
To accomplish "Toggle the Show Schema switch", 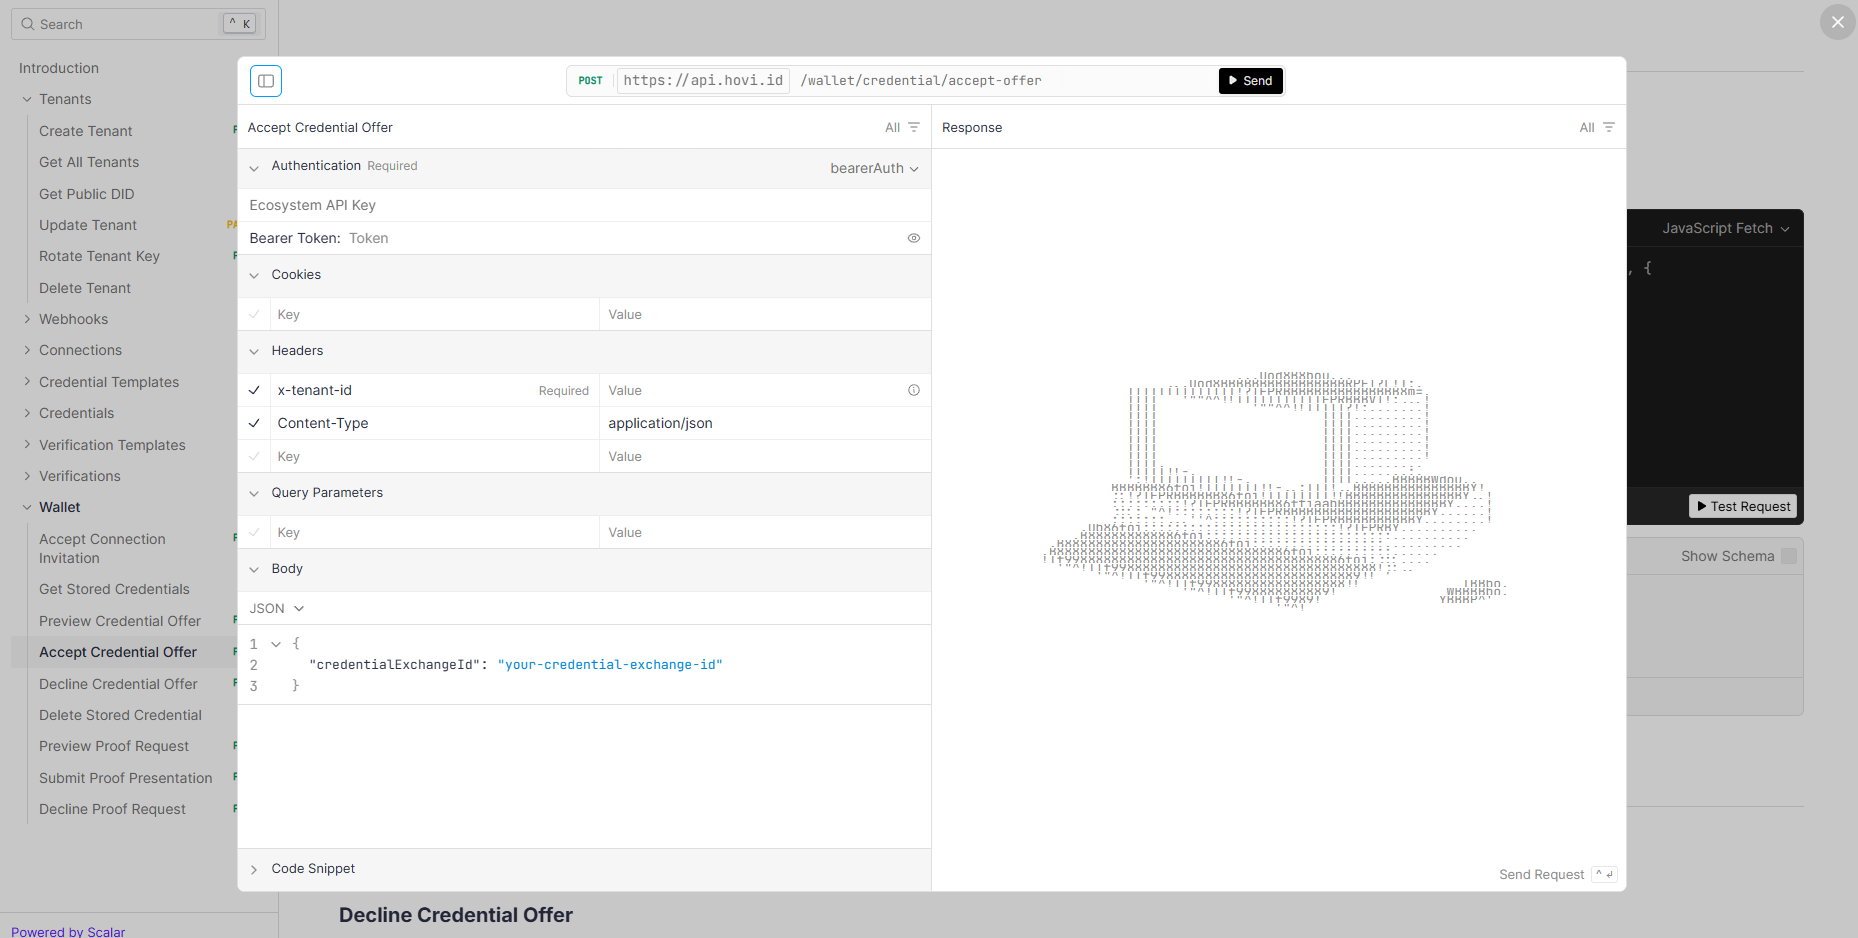I will click(x=1788, y=556).
